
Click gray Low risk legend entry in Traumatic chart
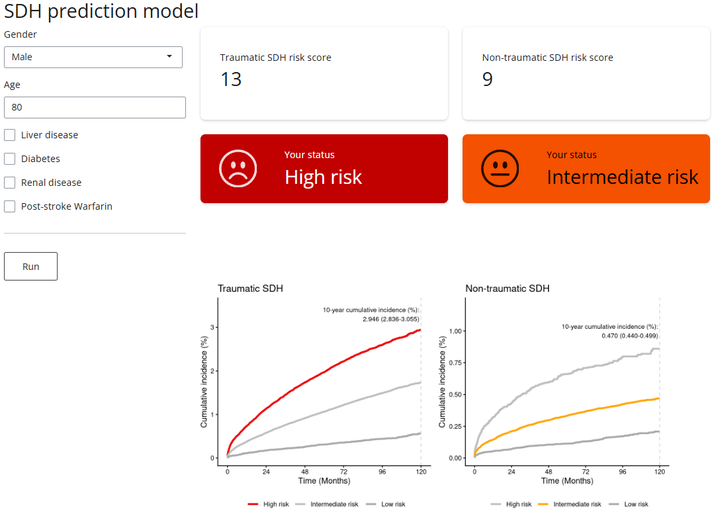click(x=385, y=504)
